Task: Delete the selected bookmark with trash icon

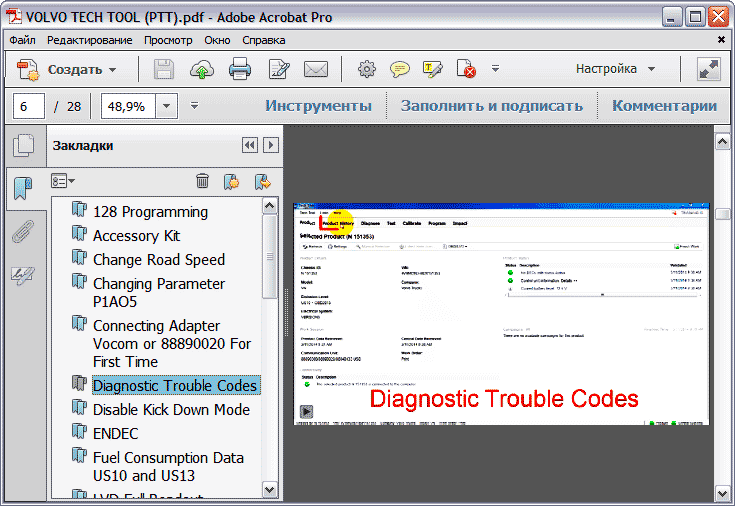Action: (x=202, y=181)
